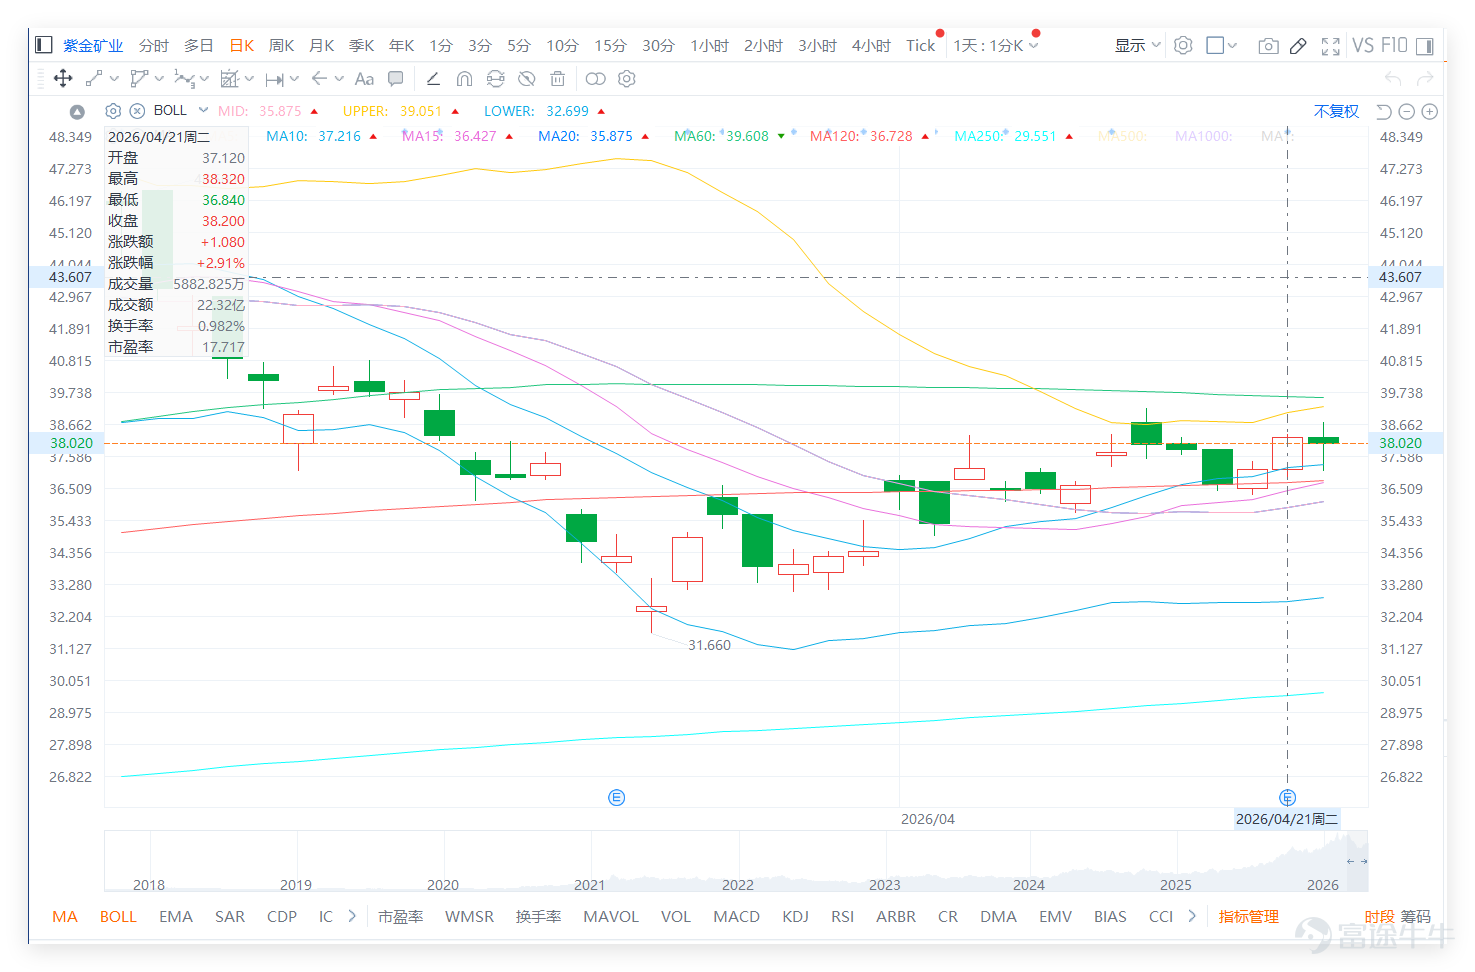1475x972 pixels.
Task: Choose the line style pen icon
Action: pos(433,78)
